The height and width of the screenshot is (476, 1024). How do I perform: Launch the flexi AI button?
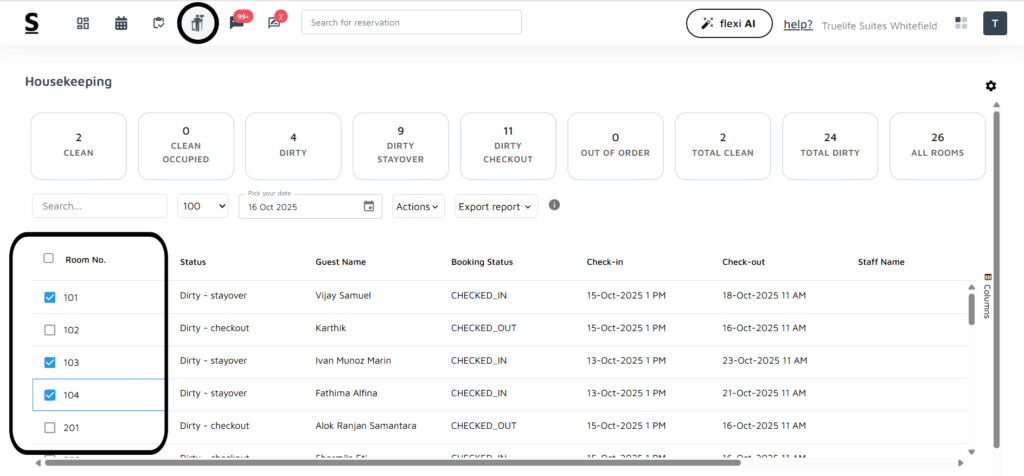coord(729,23)
